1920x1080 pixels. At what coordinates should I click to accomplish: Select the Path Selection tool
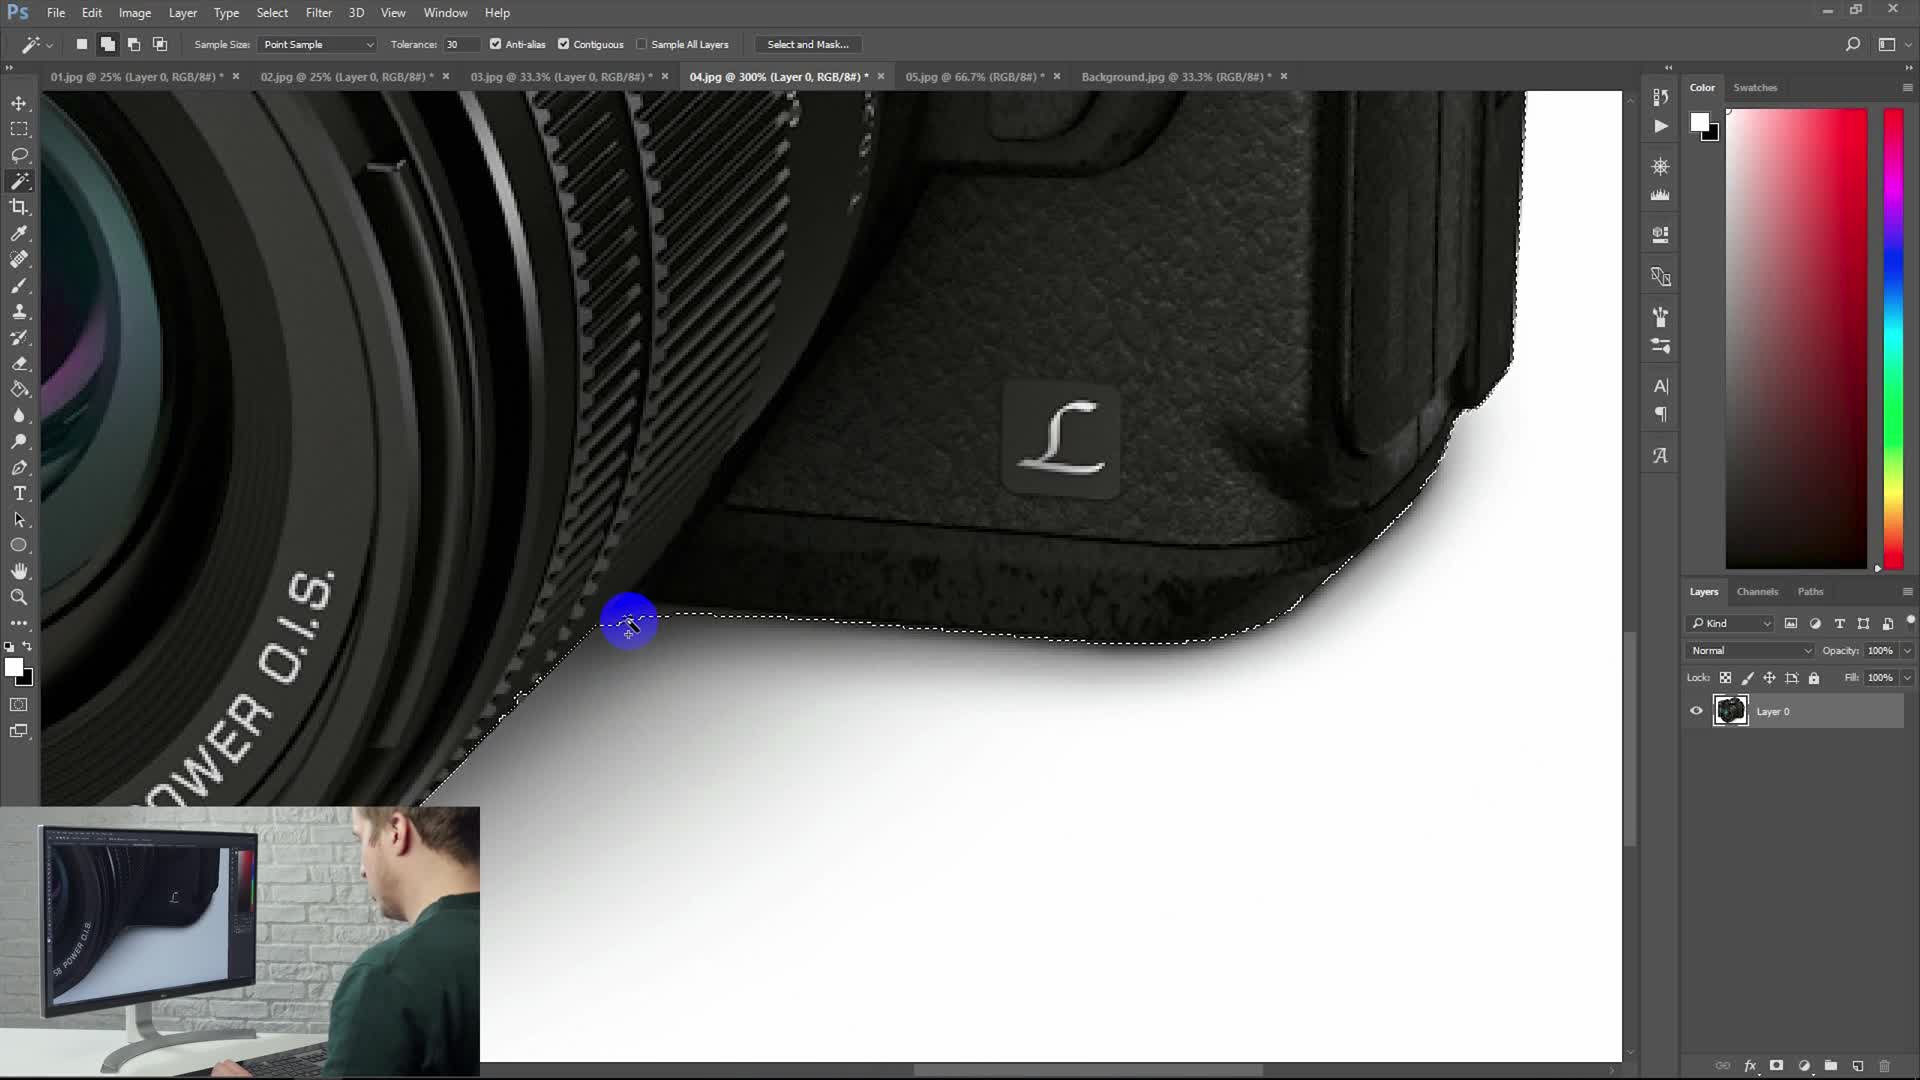click(x=19, y=519)
